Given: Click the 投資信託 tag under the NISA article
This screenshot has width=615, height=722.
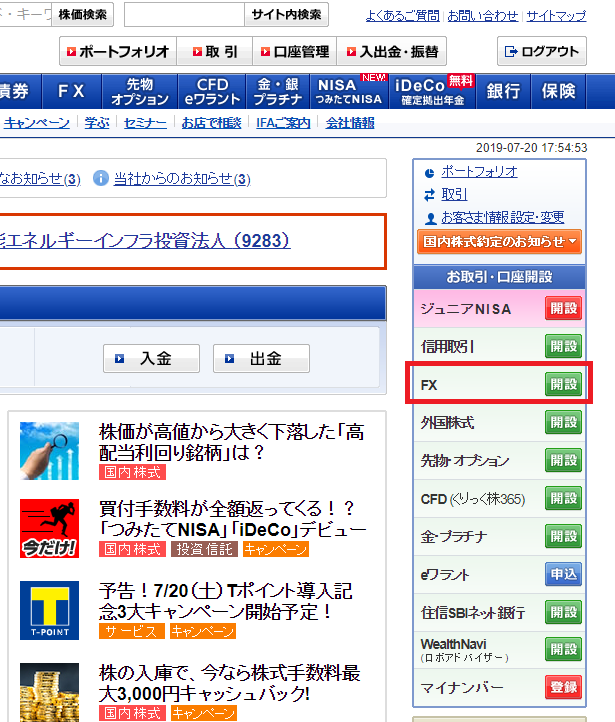Looking at the screenshot, I should click(x=204, y=549).
